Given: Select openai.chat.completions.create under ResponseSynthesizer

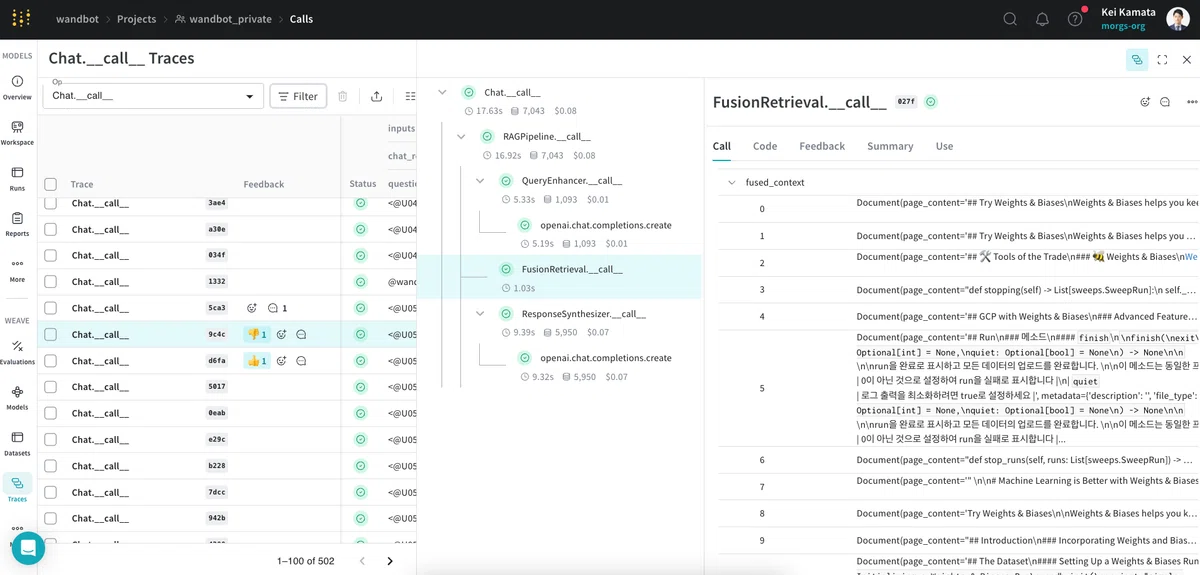Looking at the screenshot, I should click(606, 358).
